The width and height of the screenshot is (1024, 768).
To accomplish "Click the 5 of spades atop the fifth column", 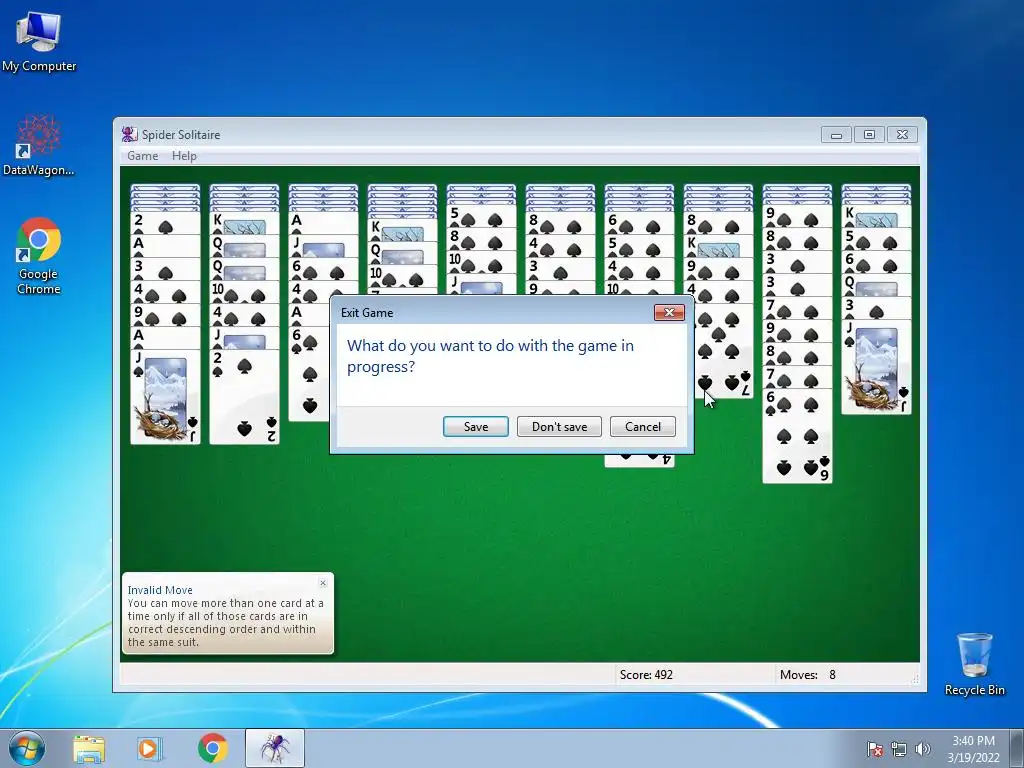I will click(481, 216).
